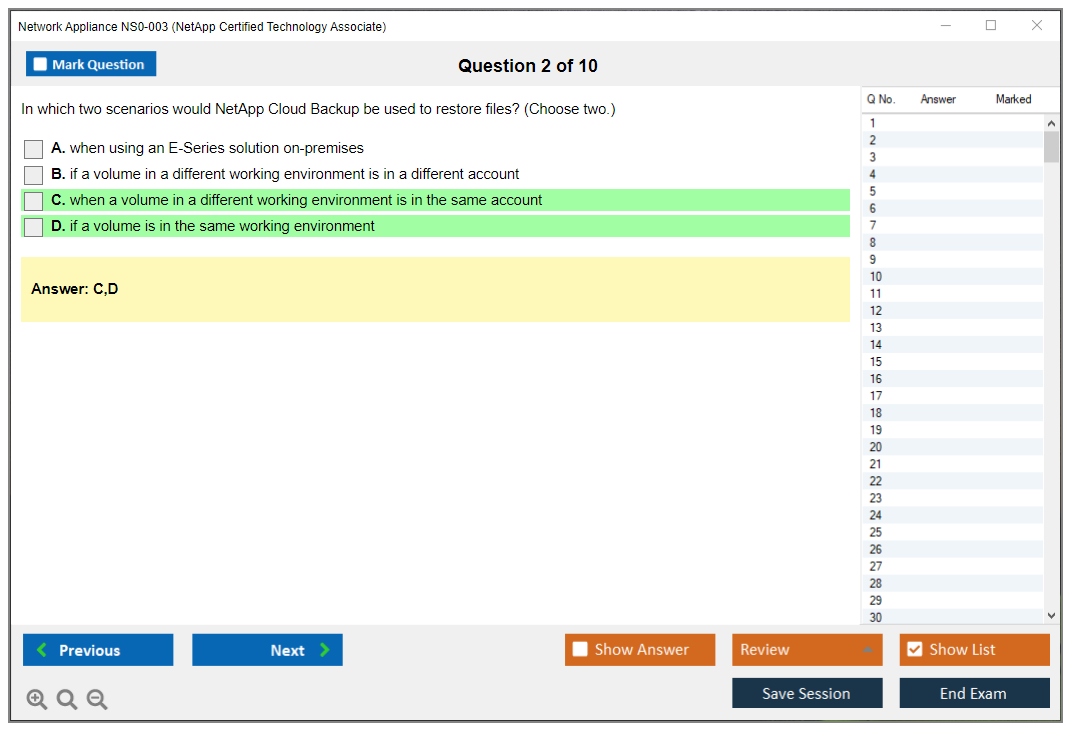Open the Review dropdown menu

tap(806, 650)
